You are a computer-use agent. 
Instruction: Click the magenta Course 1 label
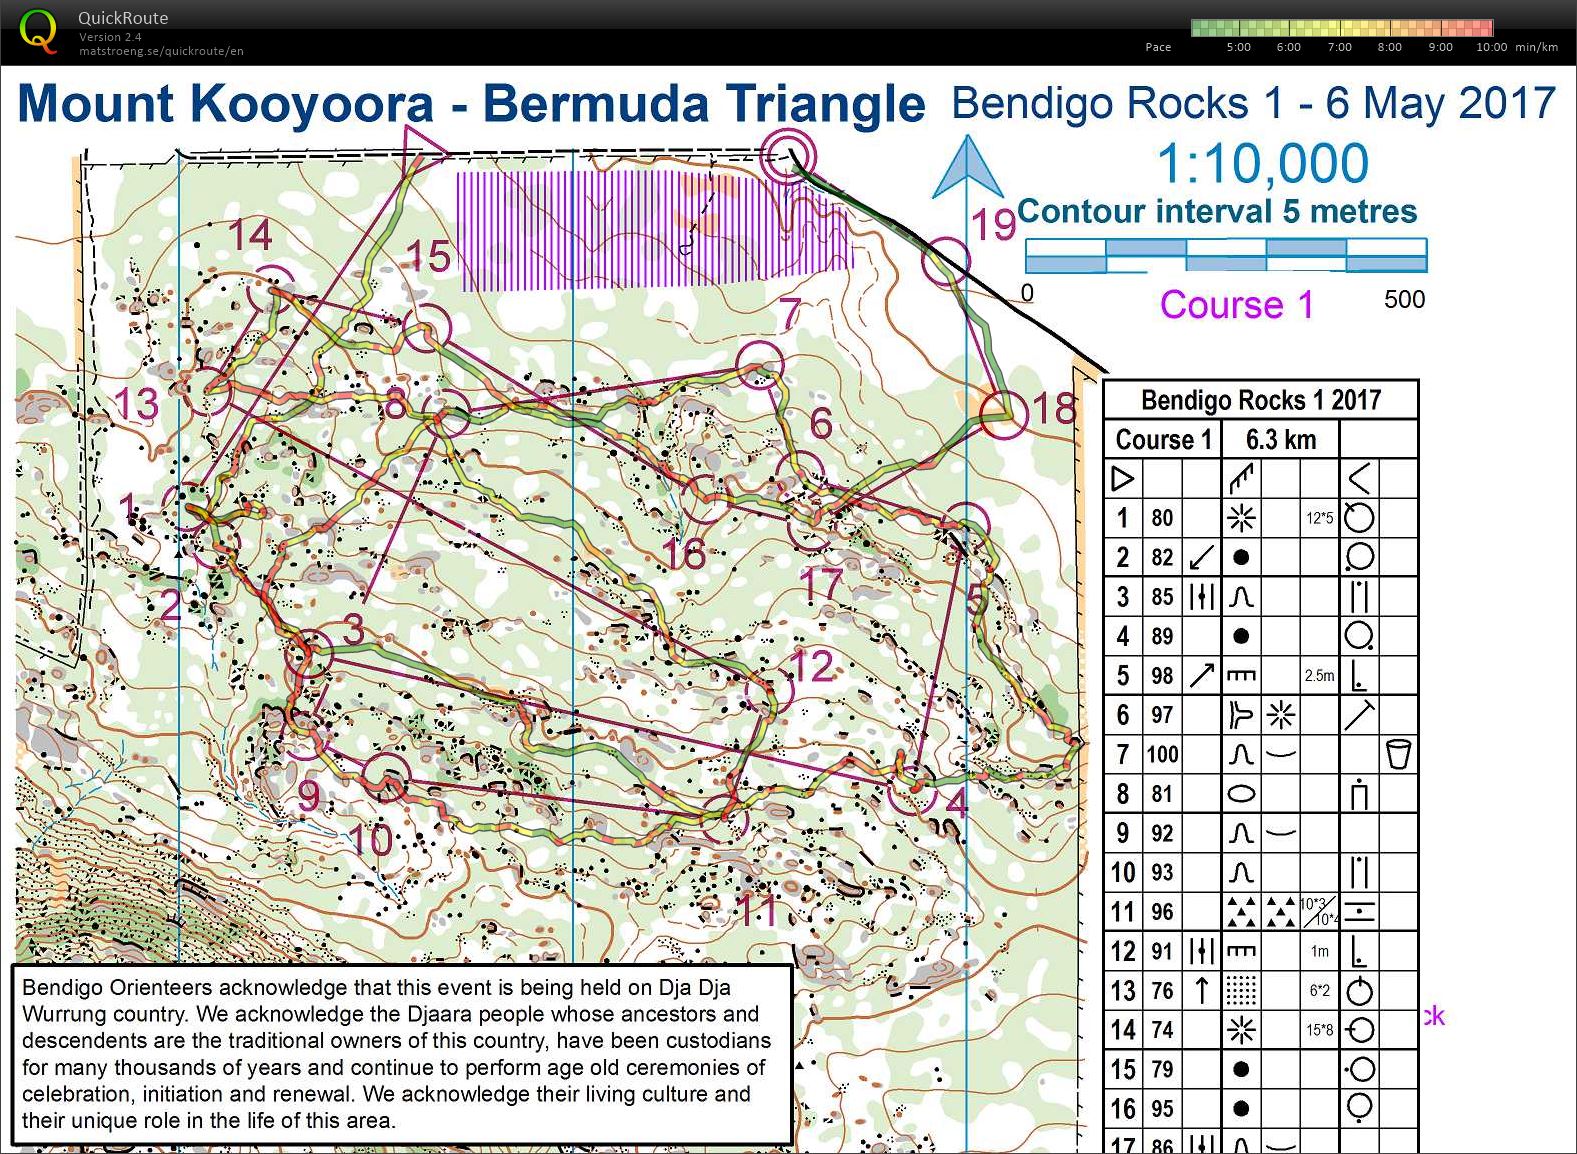click(x=1237, y=305)
